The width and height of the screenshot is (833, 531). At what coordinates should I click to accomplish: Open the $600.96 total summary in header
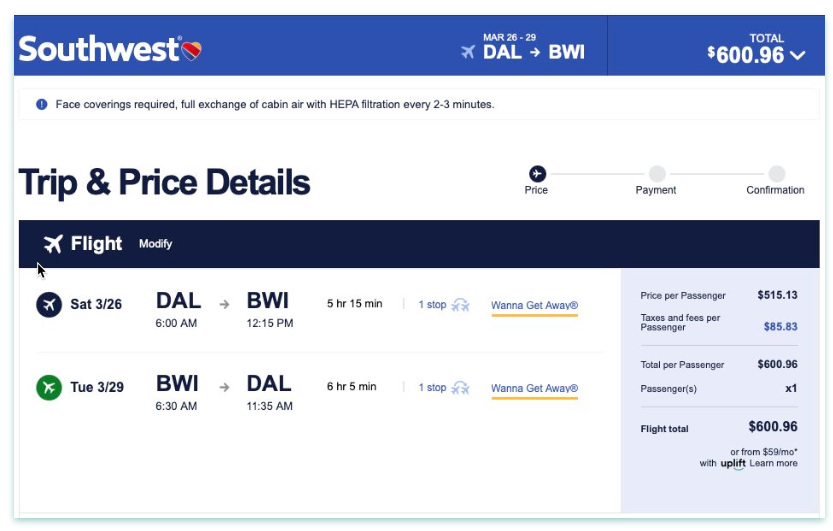pos(746,55)
